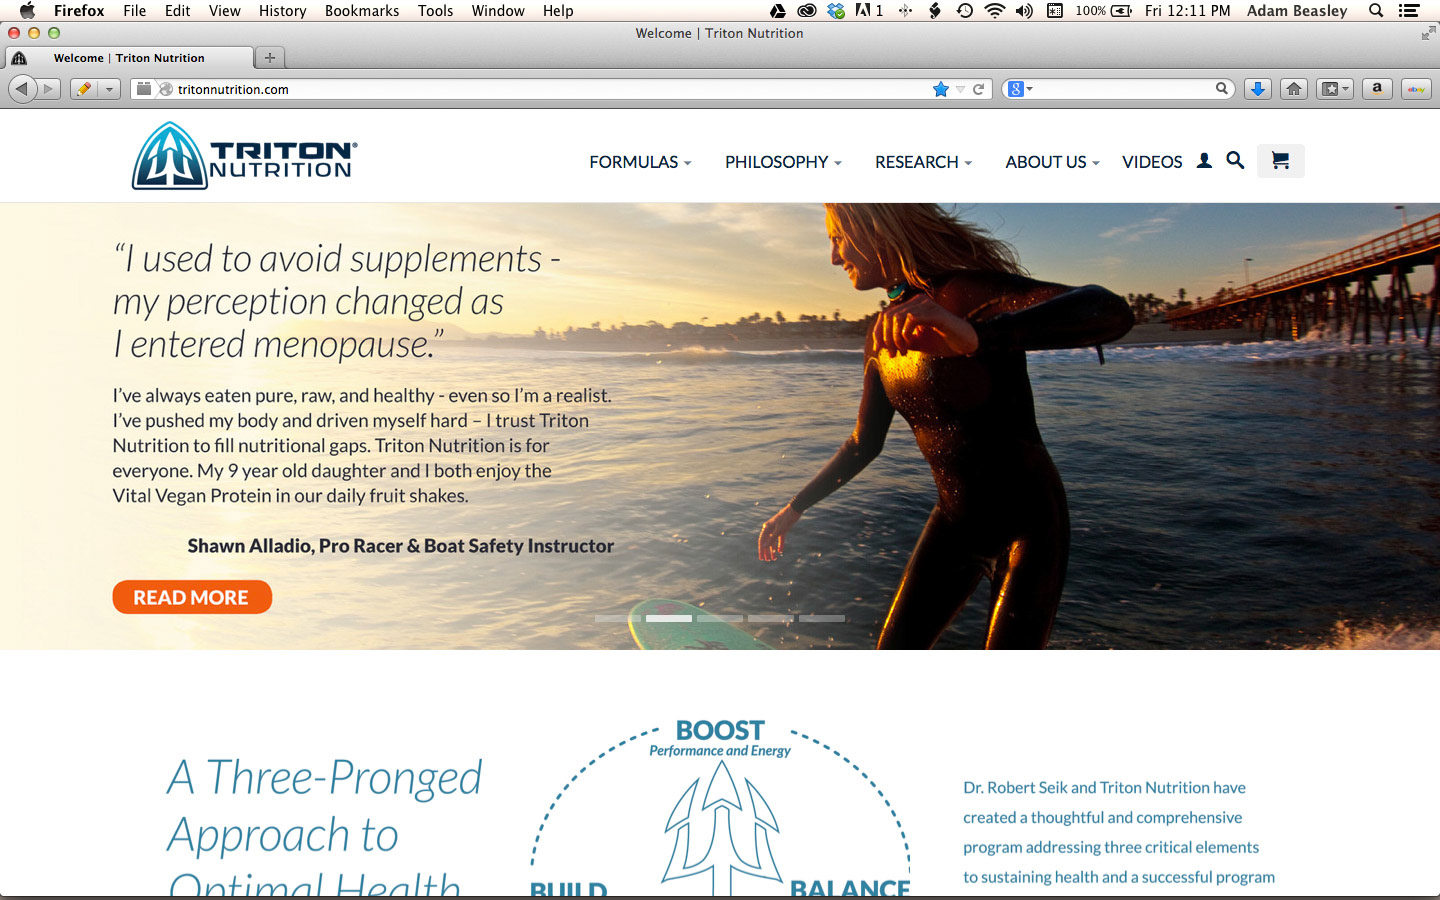Open the Firefox application menu
1440x900 pixels.
79,11
